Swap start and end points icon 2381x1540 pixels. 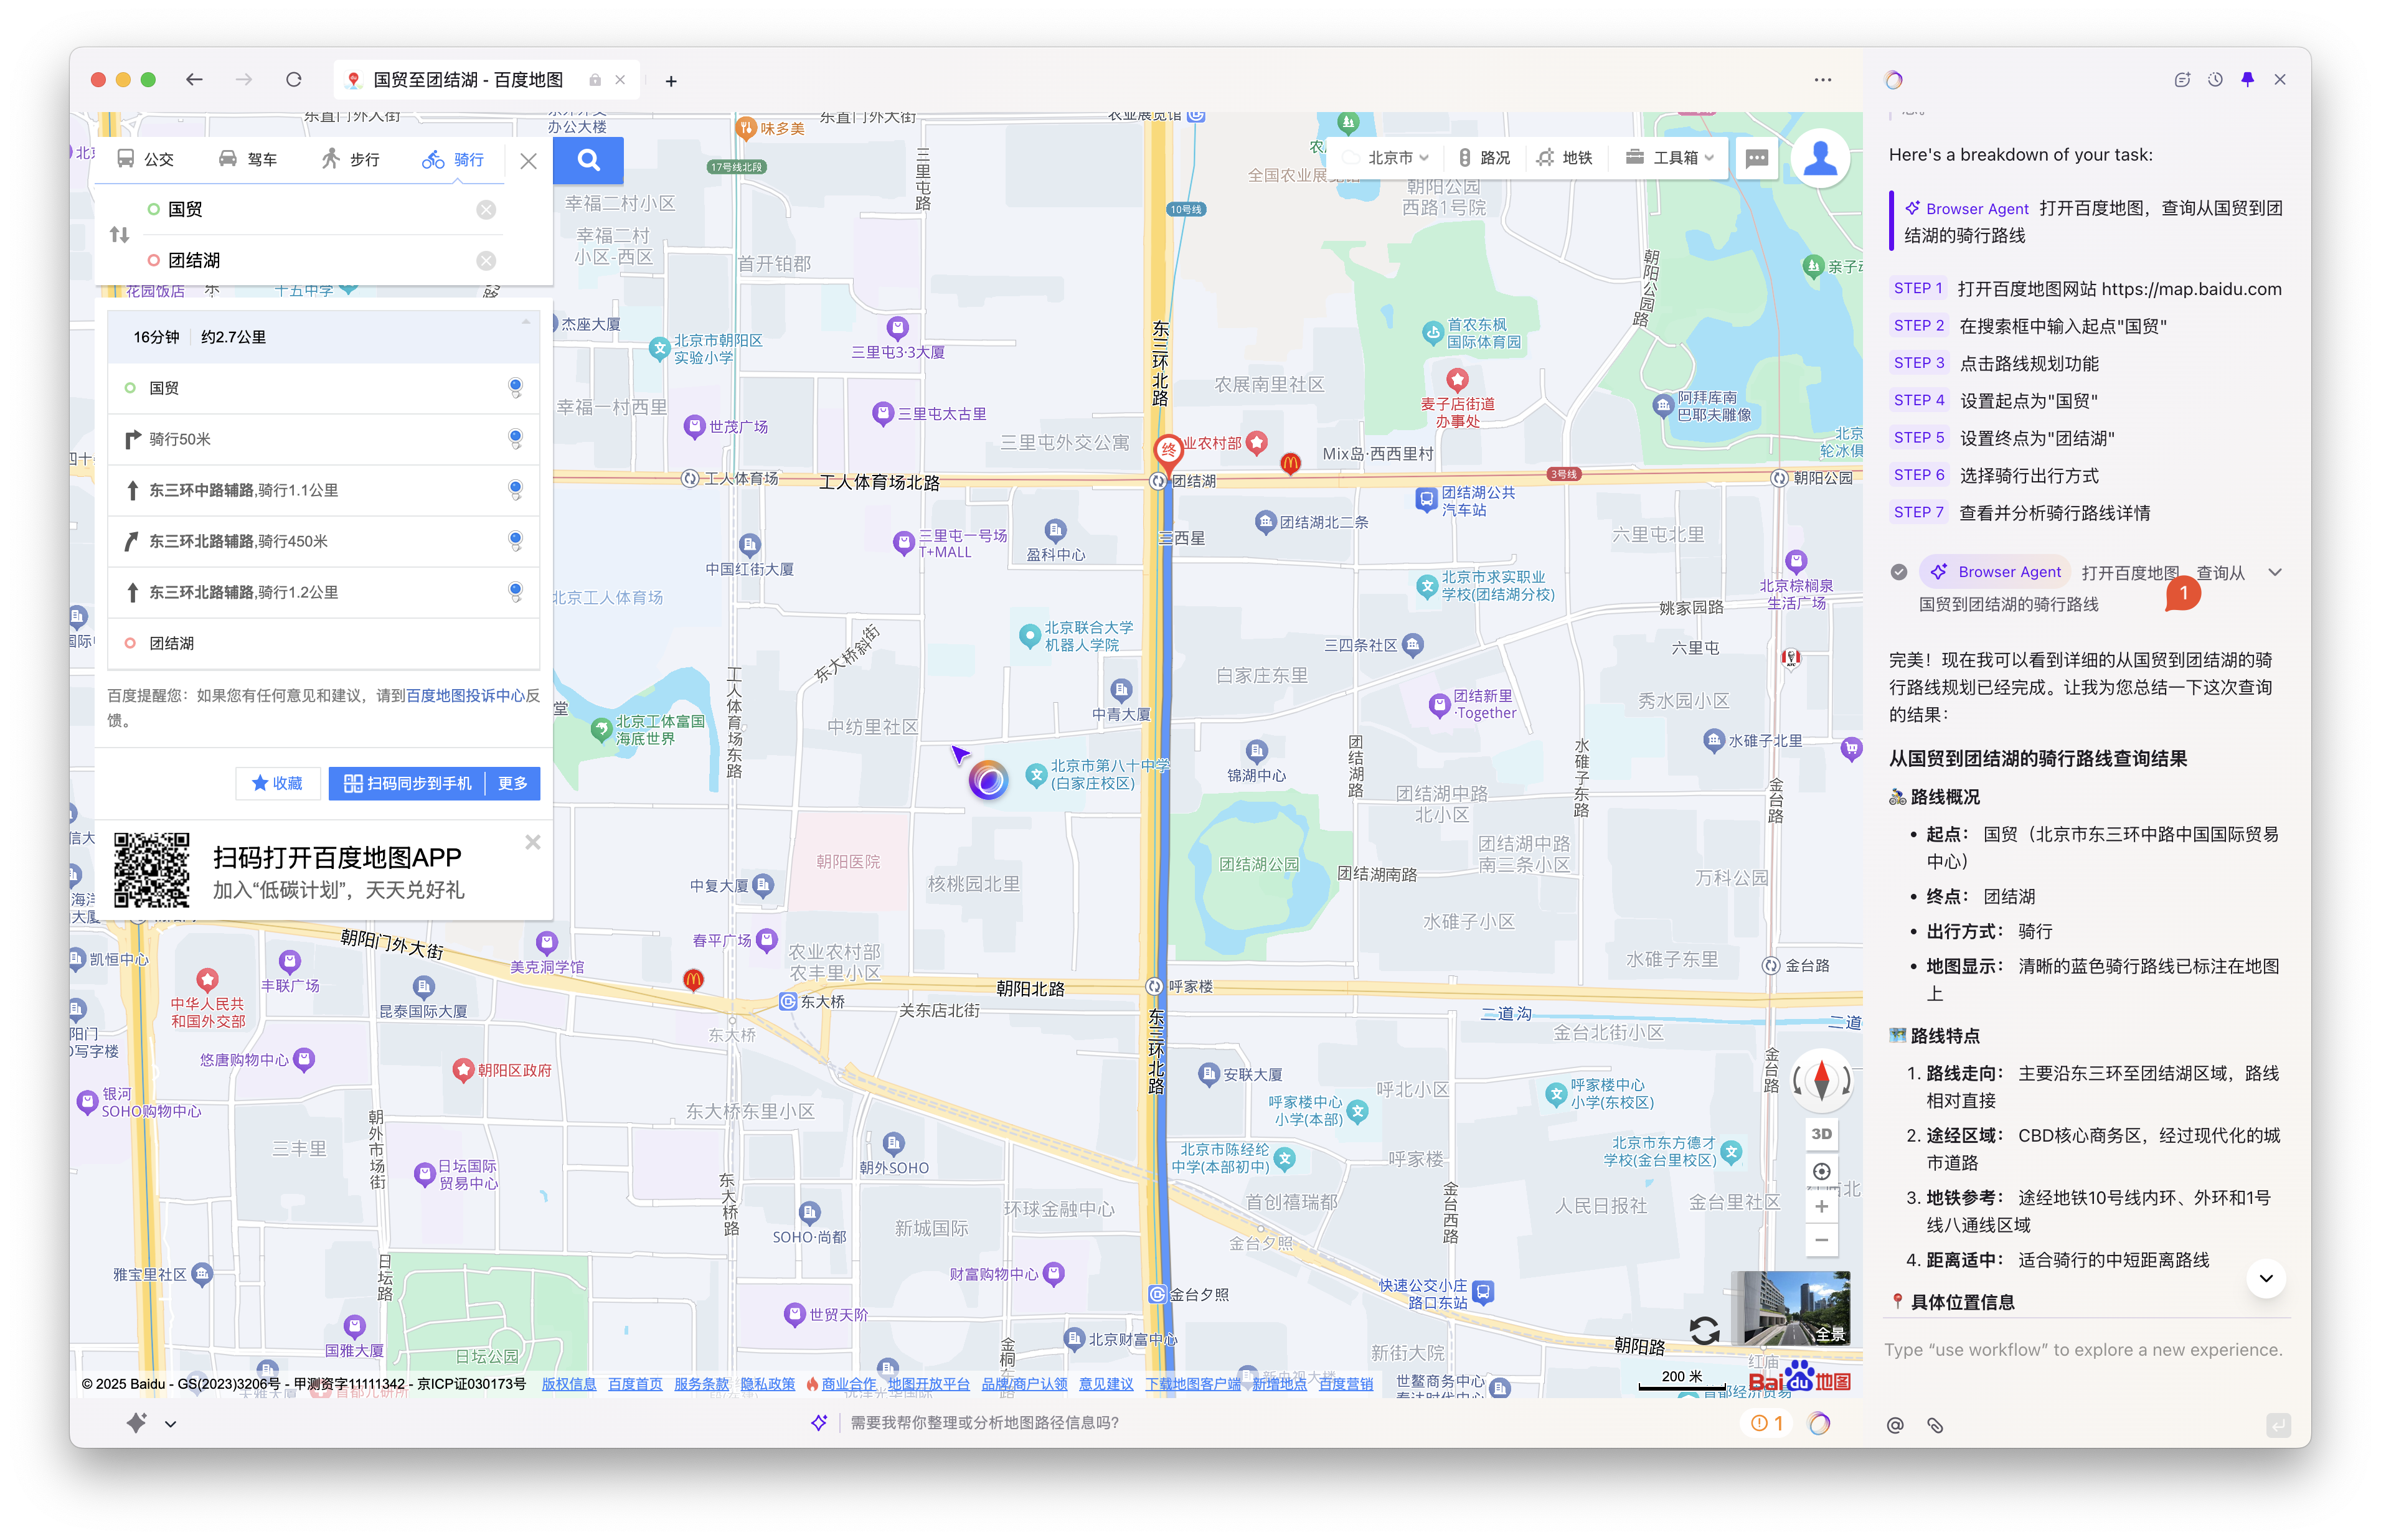click(x=120, y=235)
